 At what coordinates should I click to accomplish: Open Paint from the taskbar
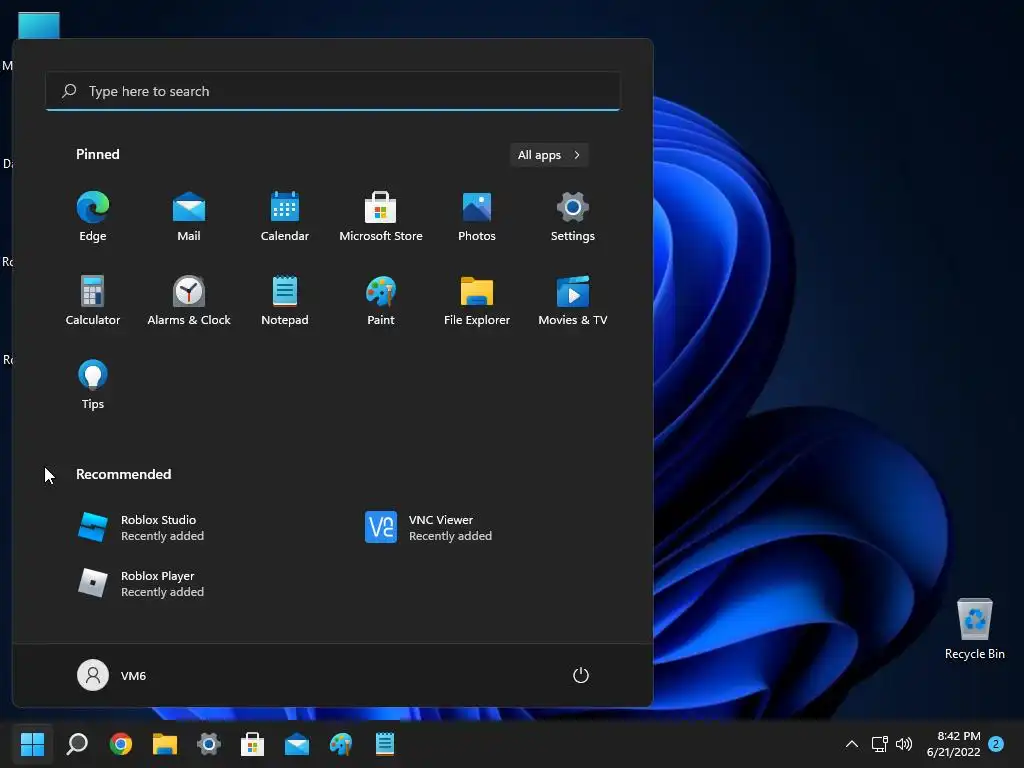pos(341,743)
